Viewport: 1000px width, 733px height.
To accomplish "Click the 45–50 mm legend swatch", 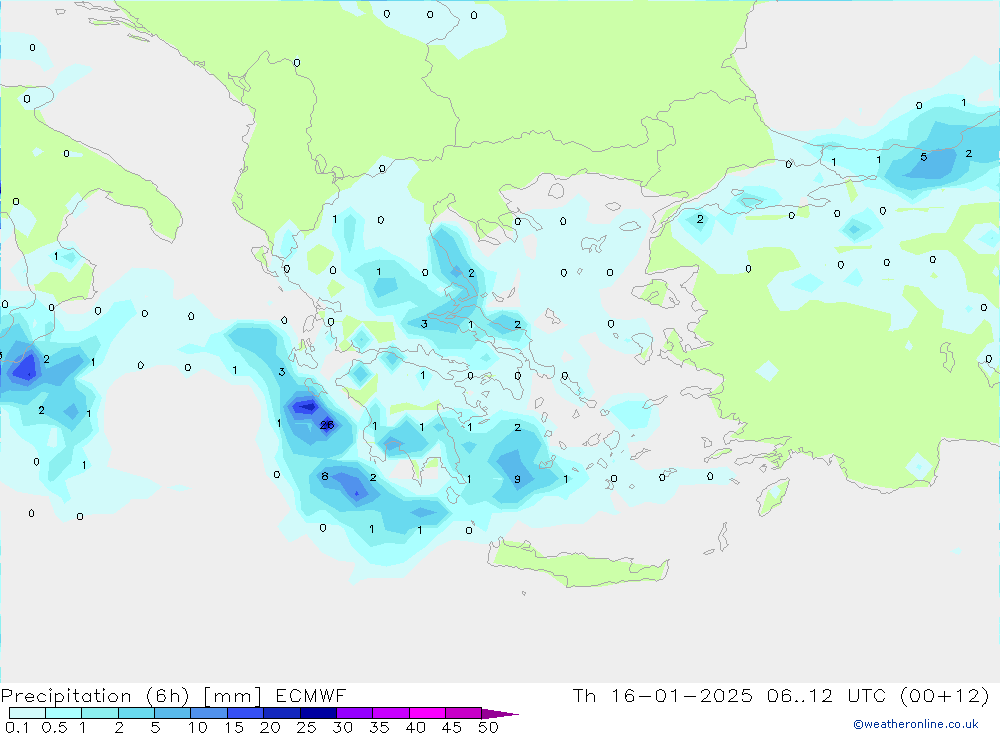I will click(462, 713).
